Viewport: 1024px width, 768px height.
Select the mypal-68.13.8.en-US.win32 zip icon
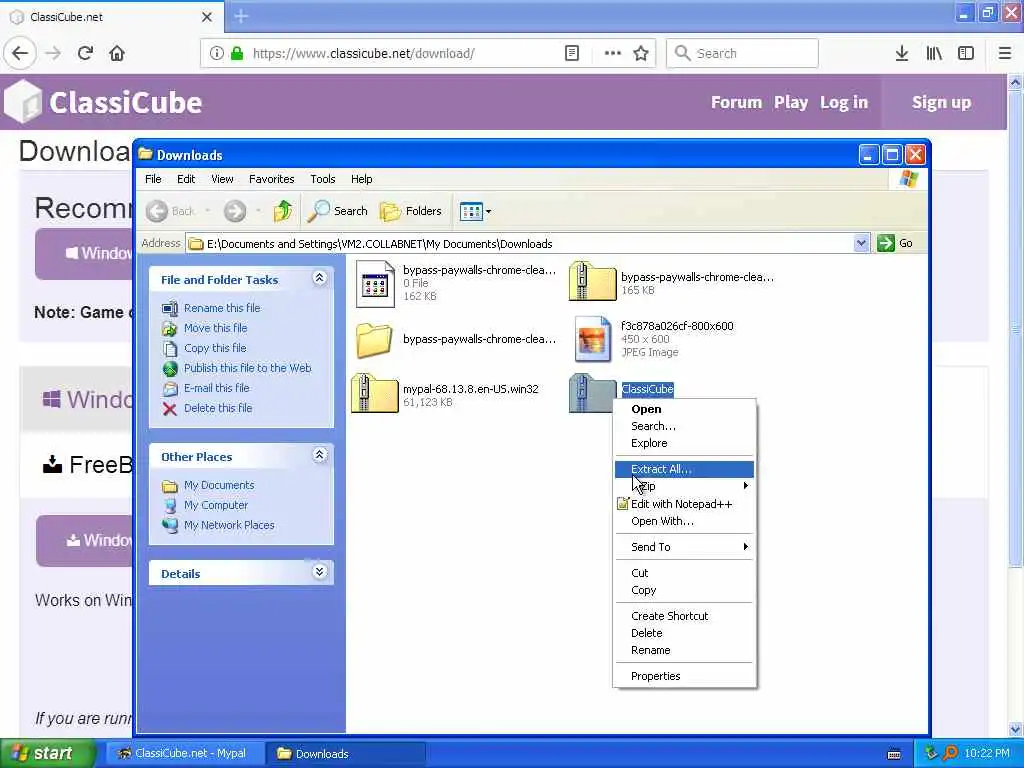point(375,392)
